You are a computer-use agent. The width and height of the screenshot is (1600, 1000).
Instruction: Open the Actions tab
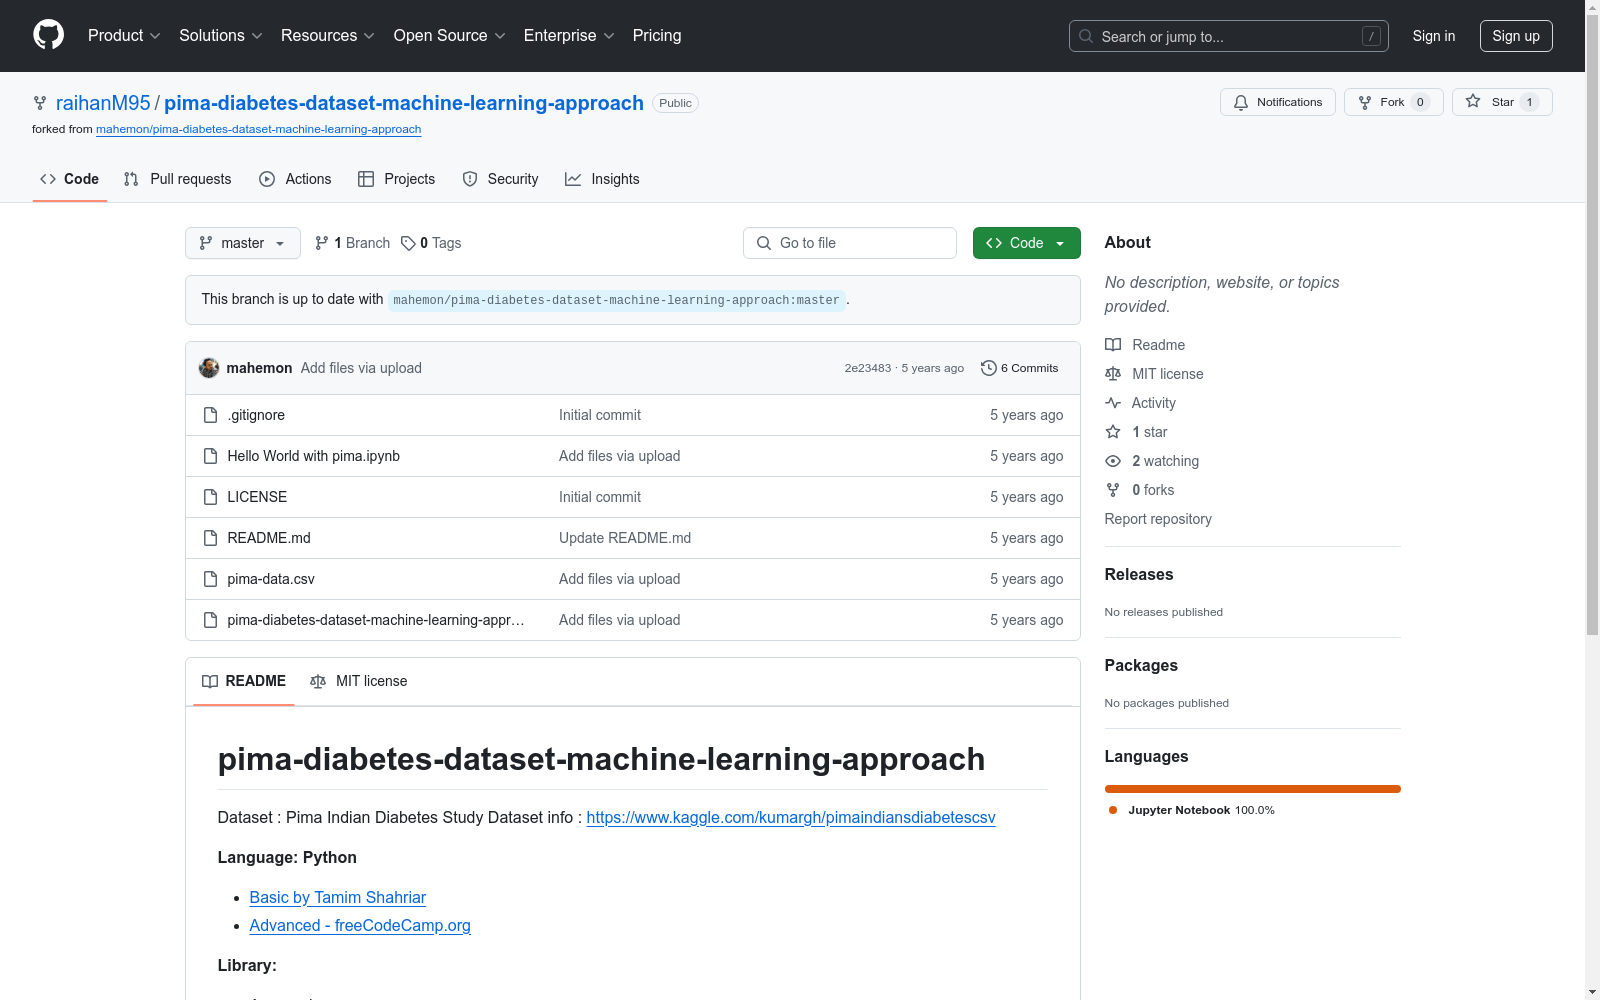point(295,179)
